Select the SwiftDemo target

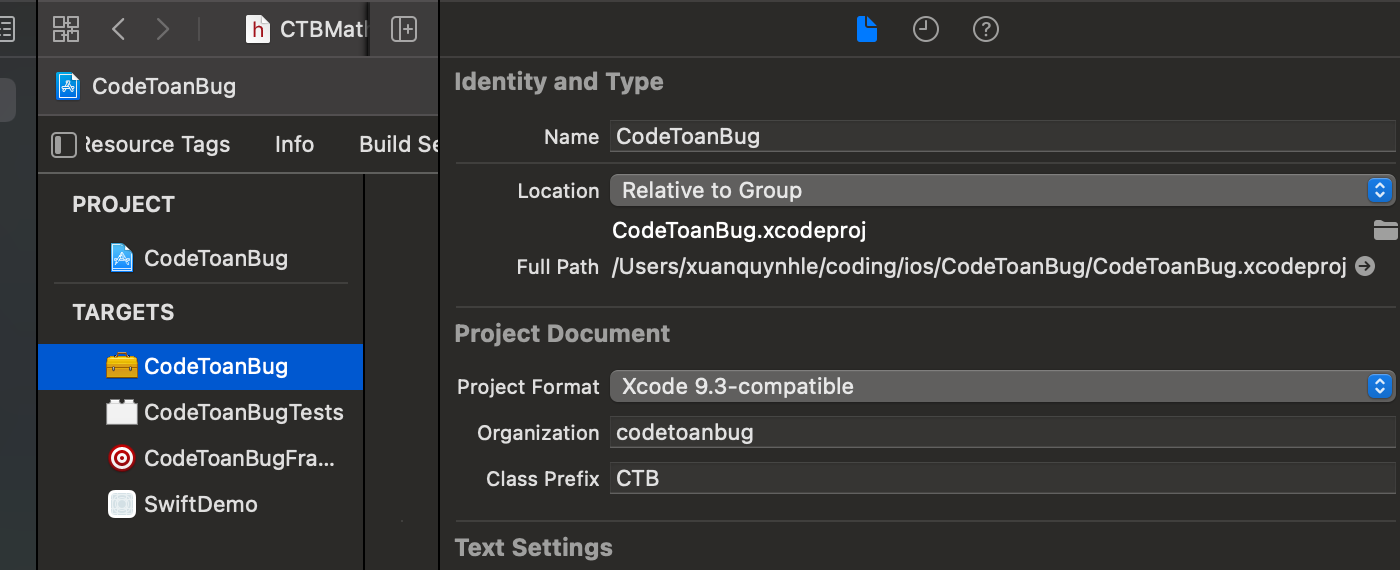click(200, 504)
